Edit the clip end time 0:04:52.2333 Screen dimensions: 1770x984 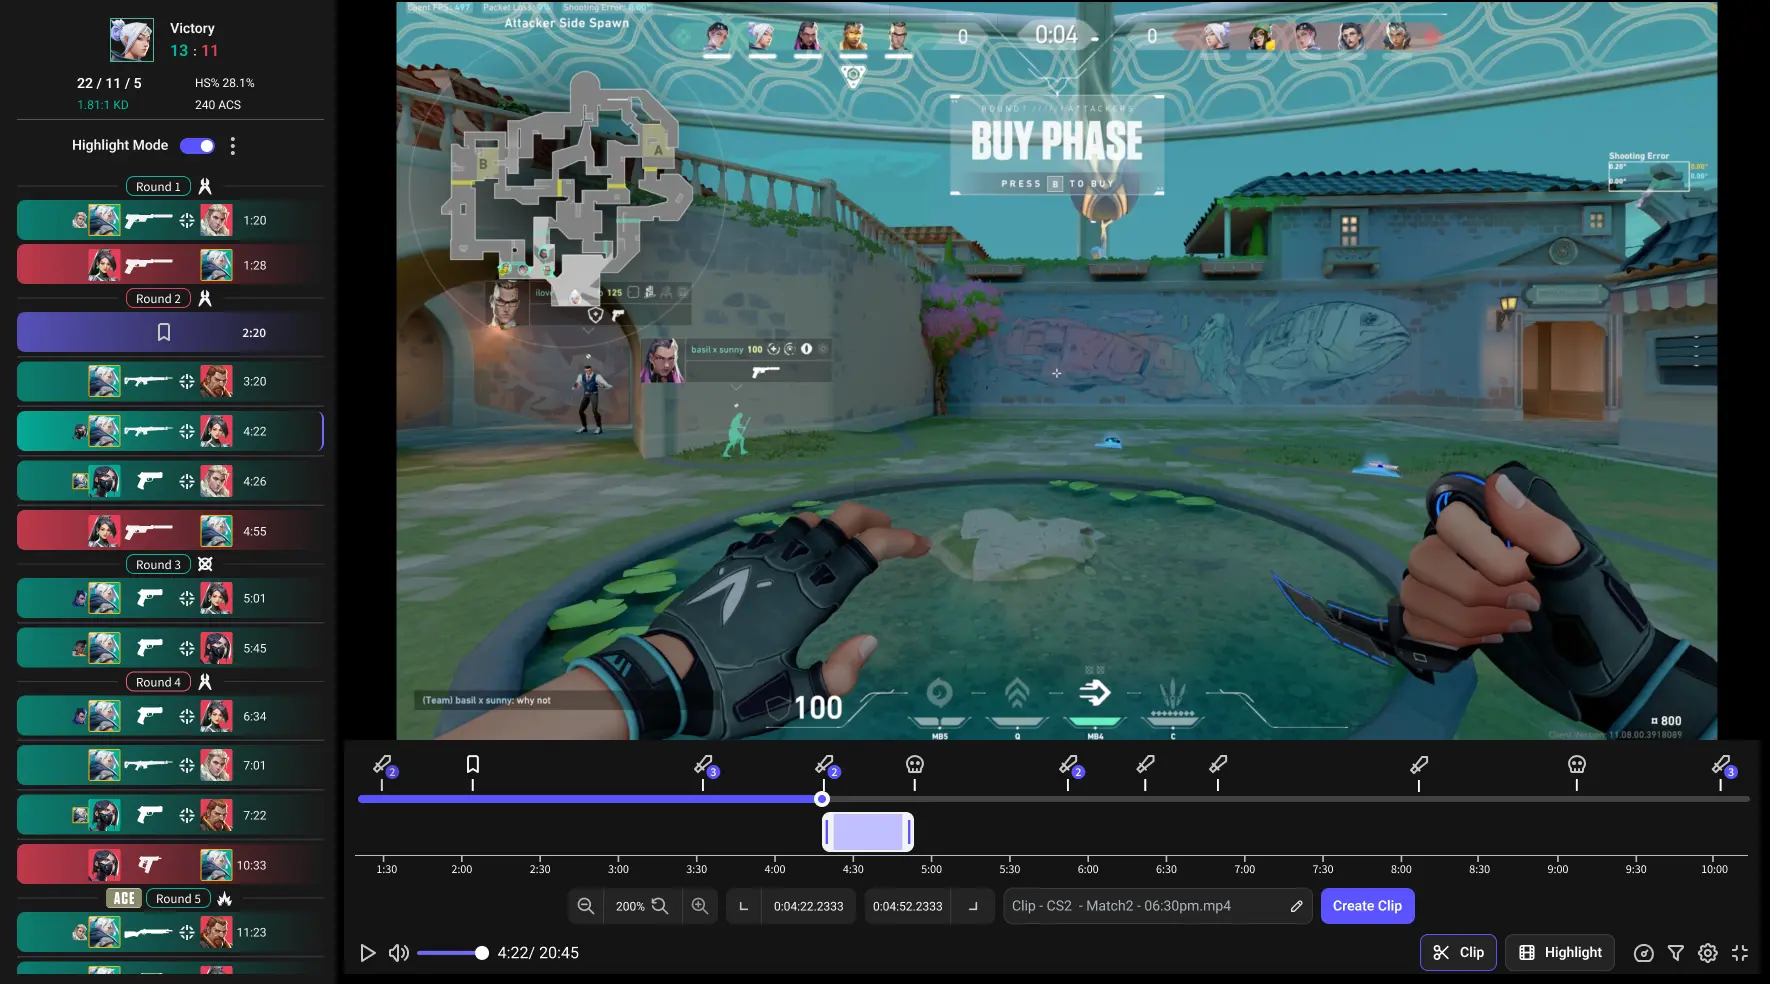(x=907, y=906)
